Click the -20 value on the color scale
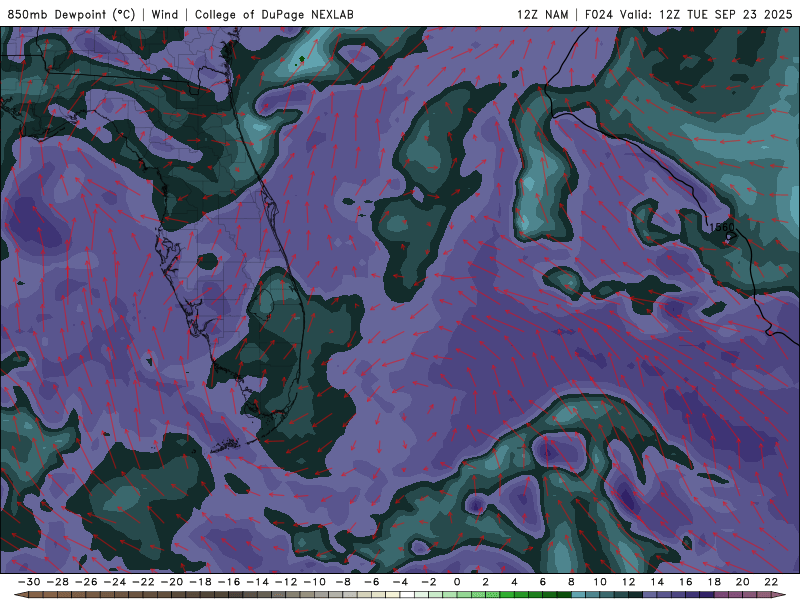Viewport: 800px width, 600px height. [172, 582]
